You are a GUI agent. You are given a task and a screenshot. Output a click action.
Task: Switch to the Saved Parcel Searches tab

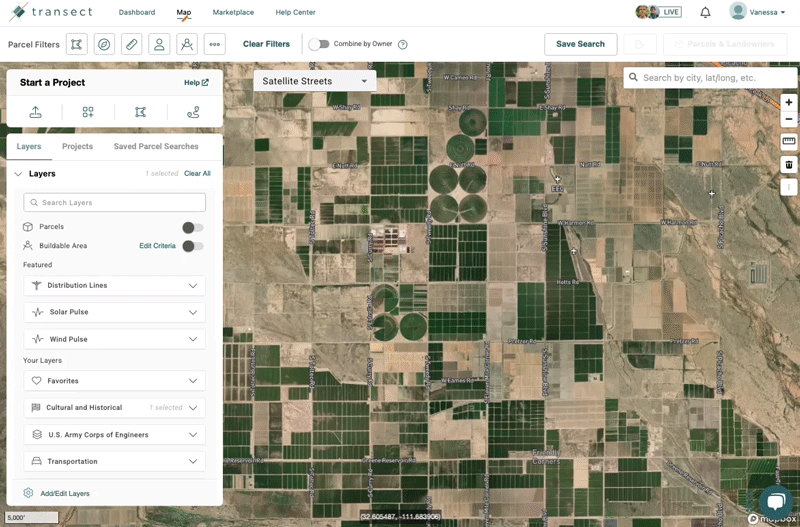coord(156,146)
